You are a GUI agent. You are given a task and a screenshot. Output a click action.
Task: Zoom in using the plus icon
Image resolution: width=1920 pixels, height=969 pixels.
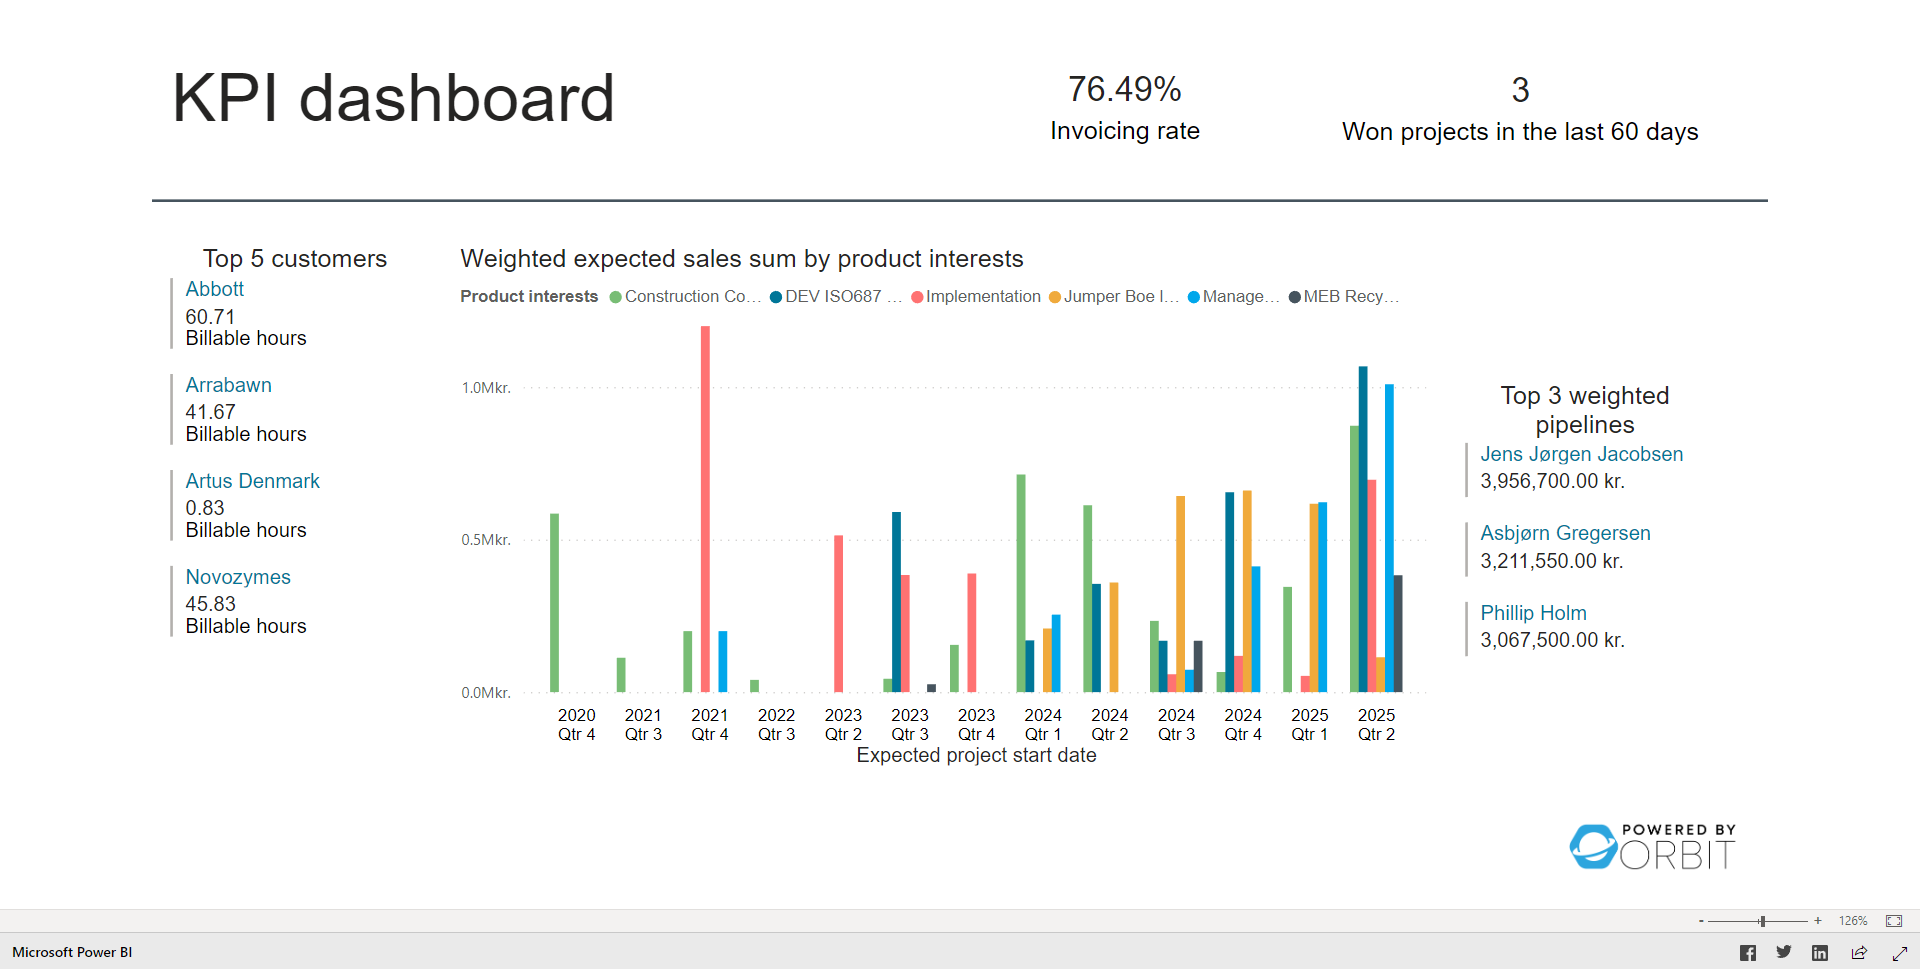click(1817, 920)
